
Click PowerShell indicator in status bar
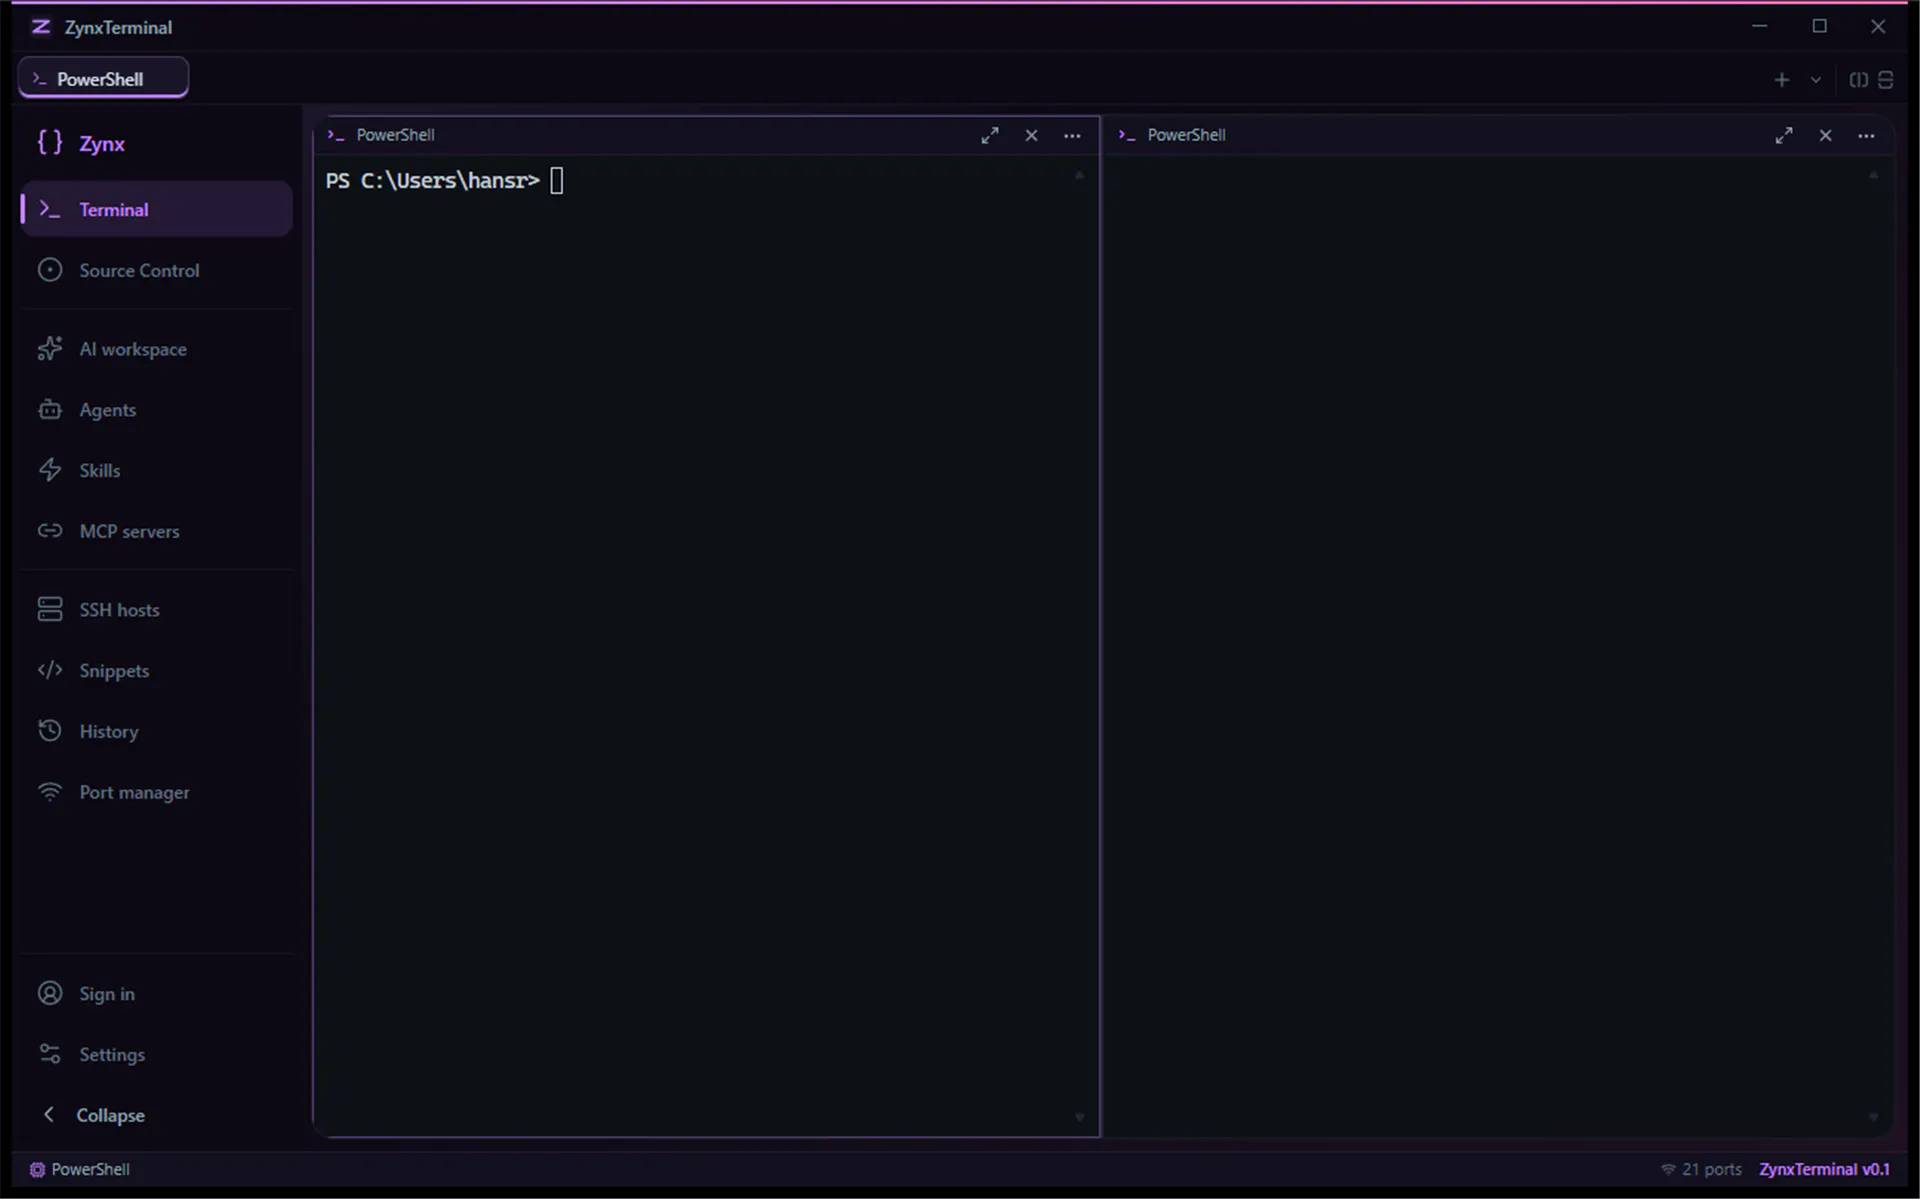tap(80, 1169)
